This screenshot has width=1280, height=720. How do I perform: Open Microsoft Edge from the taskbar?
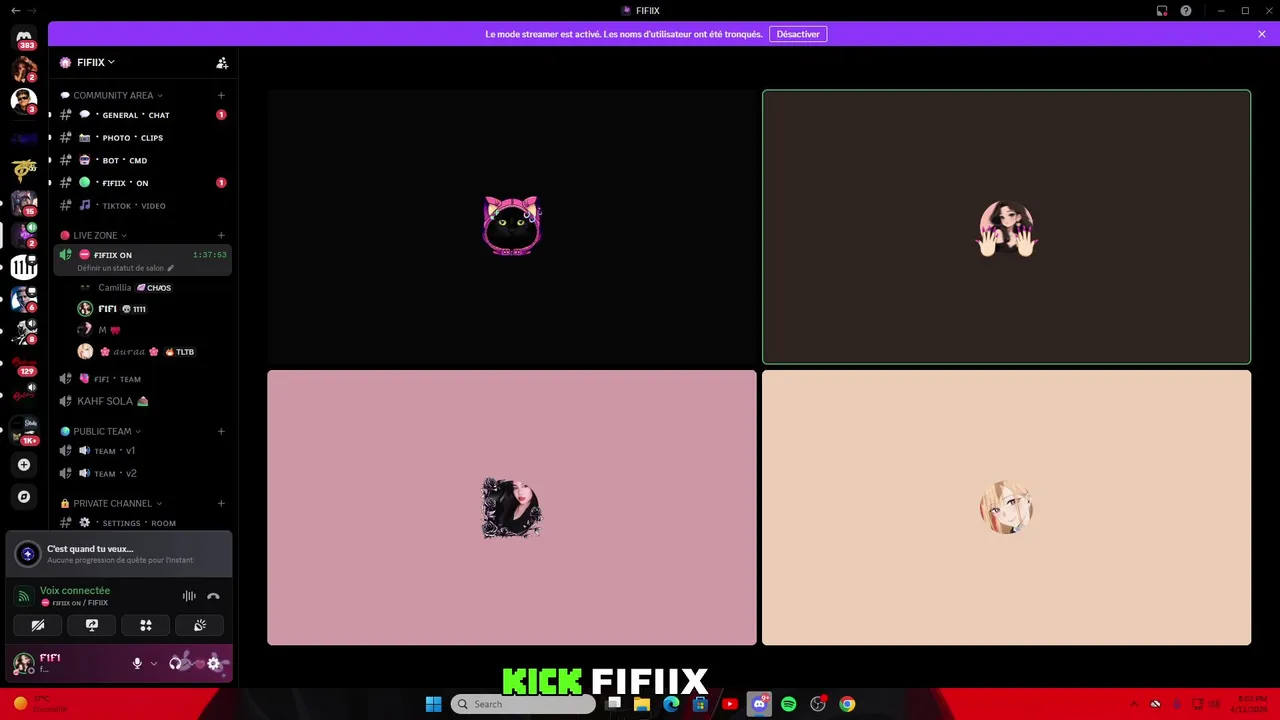[671, 704]
